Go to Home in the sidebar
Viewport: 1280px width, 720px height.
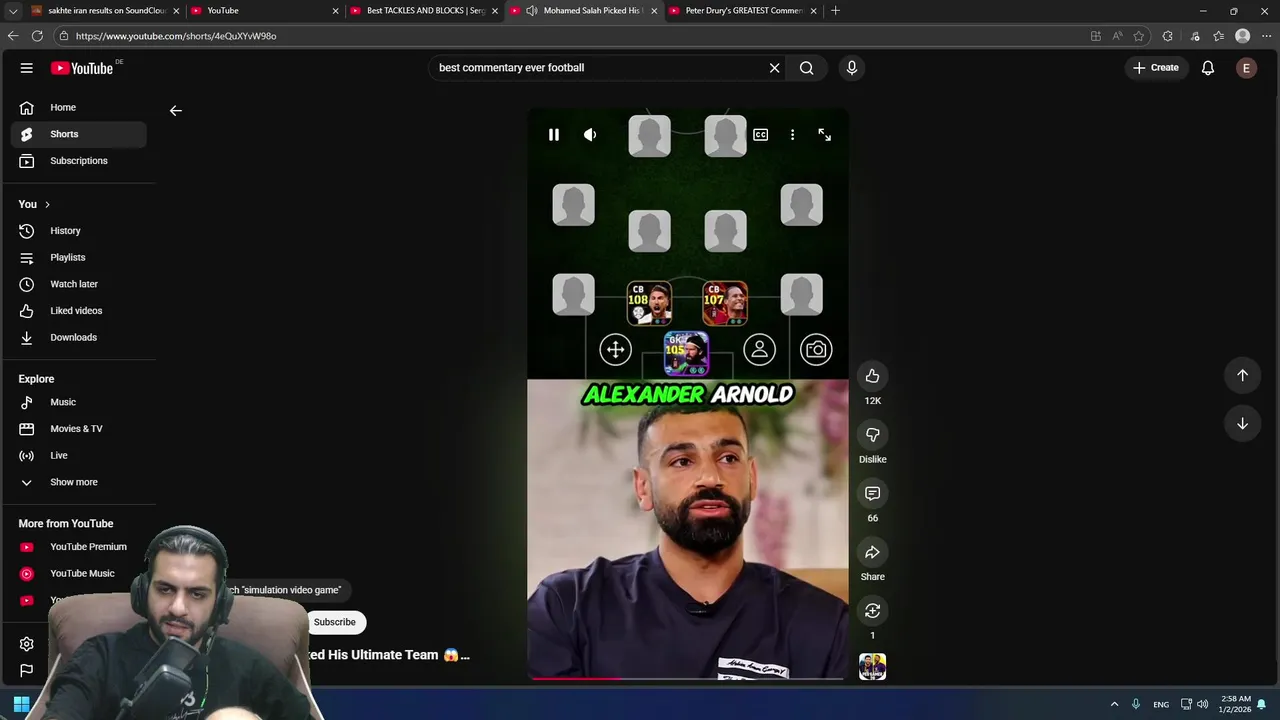point(79,107)
